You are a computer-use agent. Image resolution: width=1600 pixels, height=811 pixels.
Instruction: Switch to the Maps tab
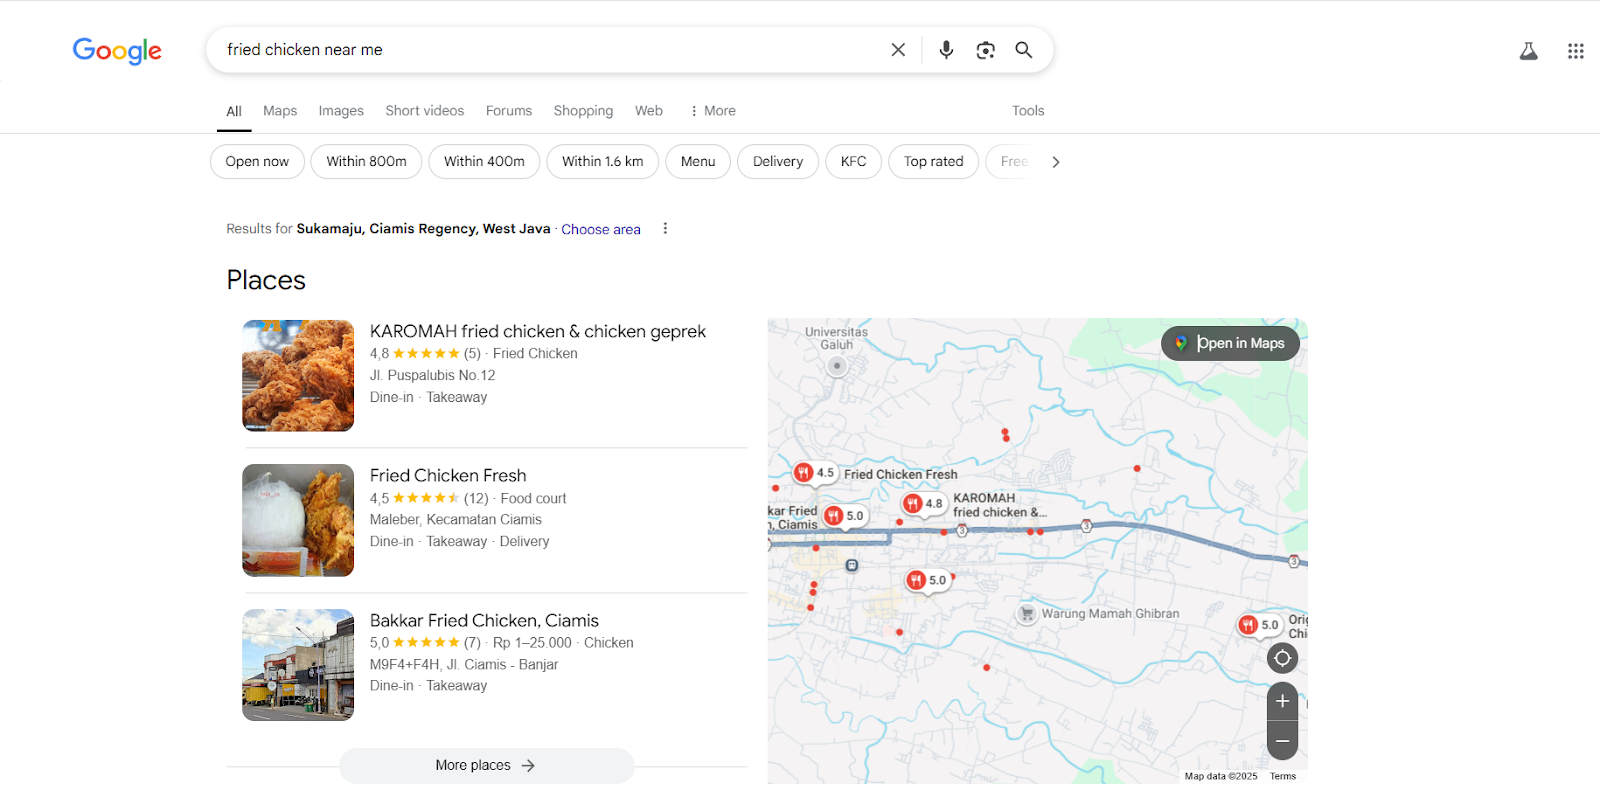[280, 111]
